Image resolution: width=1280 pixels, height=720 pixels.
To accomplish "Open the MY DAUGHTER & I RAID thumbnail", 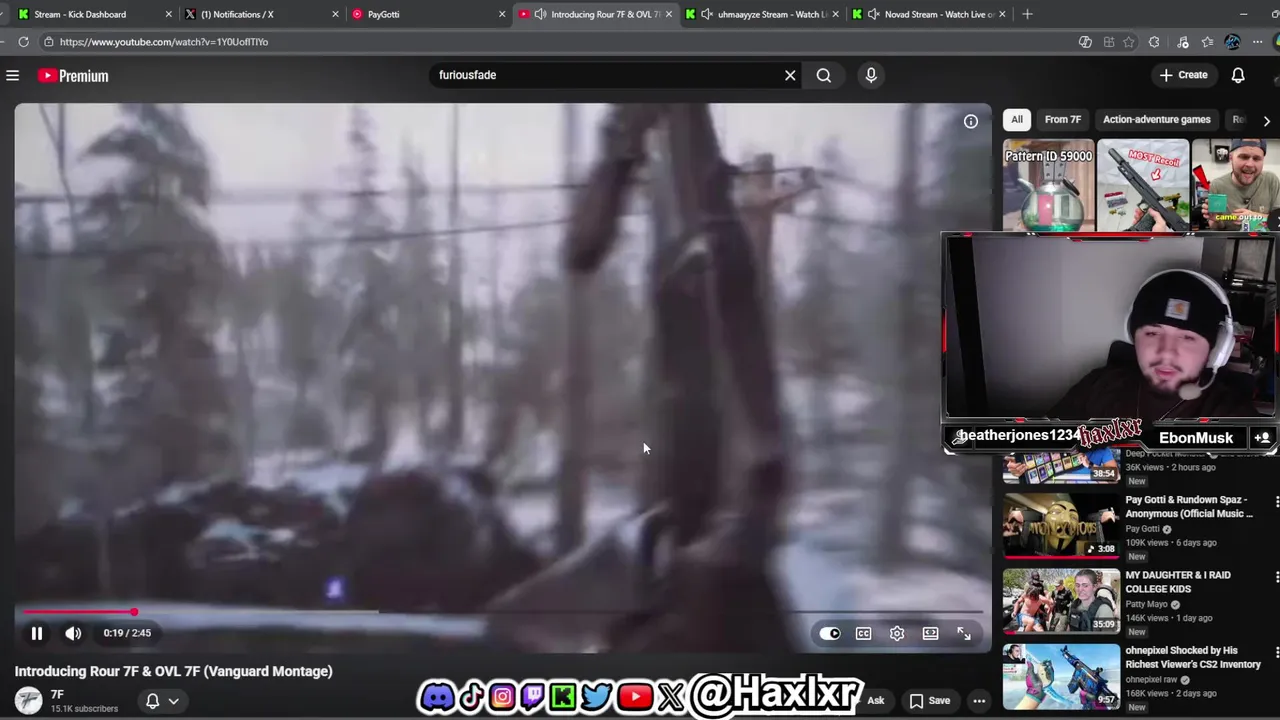I will [1062, 601].
